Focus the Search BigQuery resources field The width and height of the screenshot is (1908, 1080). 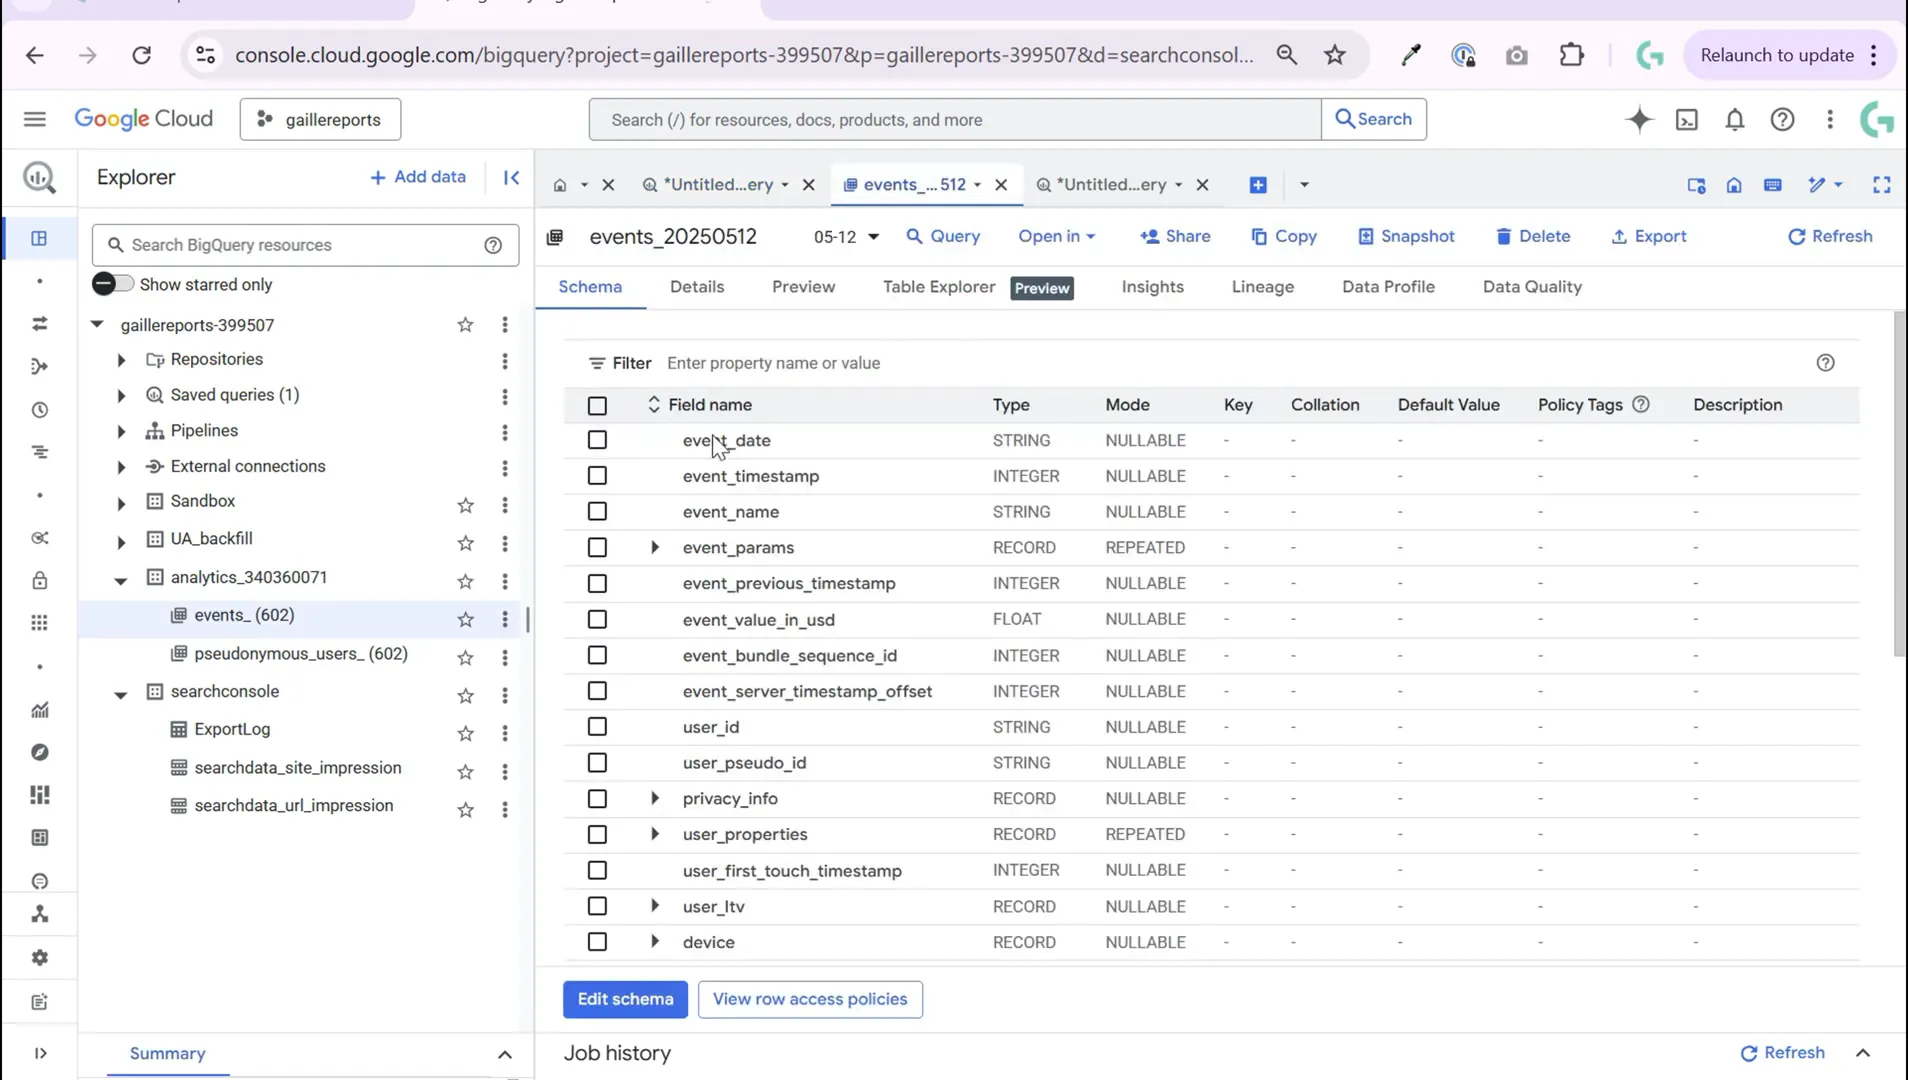point(305,245)
